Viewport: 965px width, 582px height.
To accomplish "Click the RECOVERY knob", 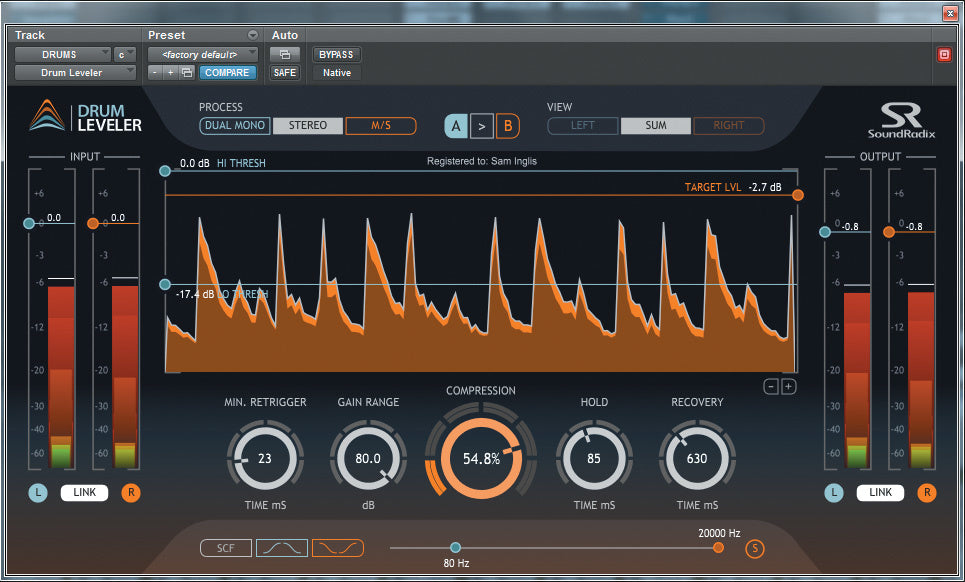I will coord(697,458).
